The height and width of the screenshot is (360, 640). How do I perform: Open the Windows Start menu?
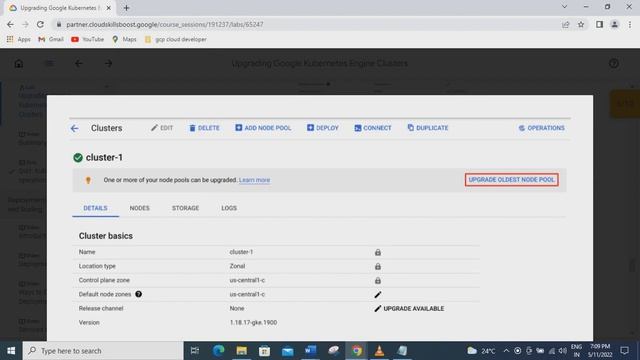click(11, 351)
